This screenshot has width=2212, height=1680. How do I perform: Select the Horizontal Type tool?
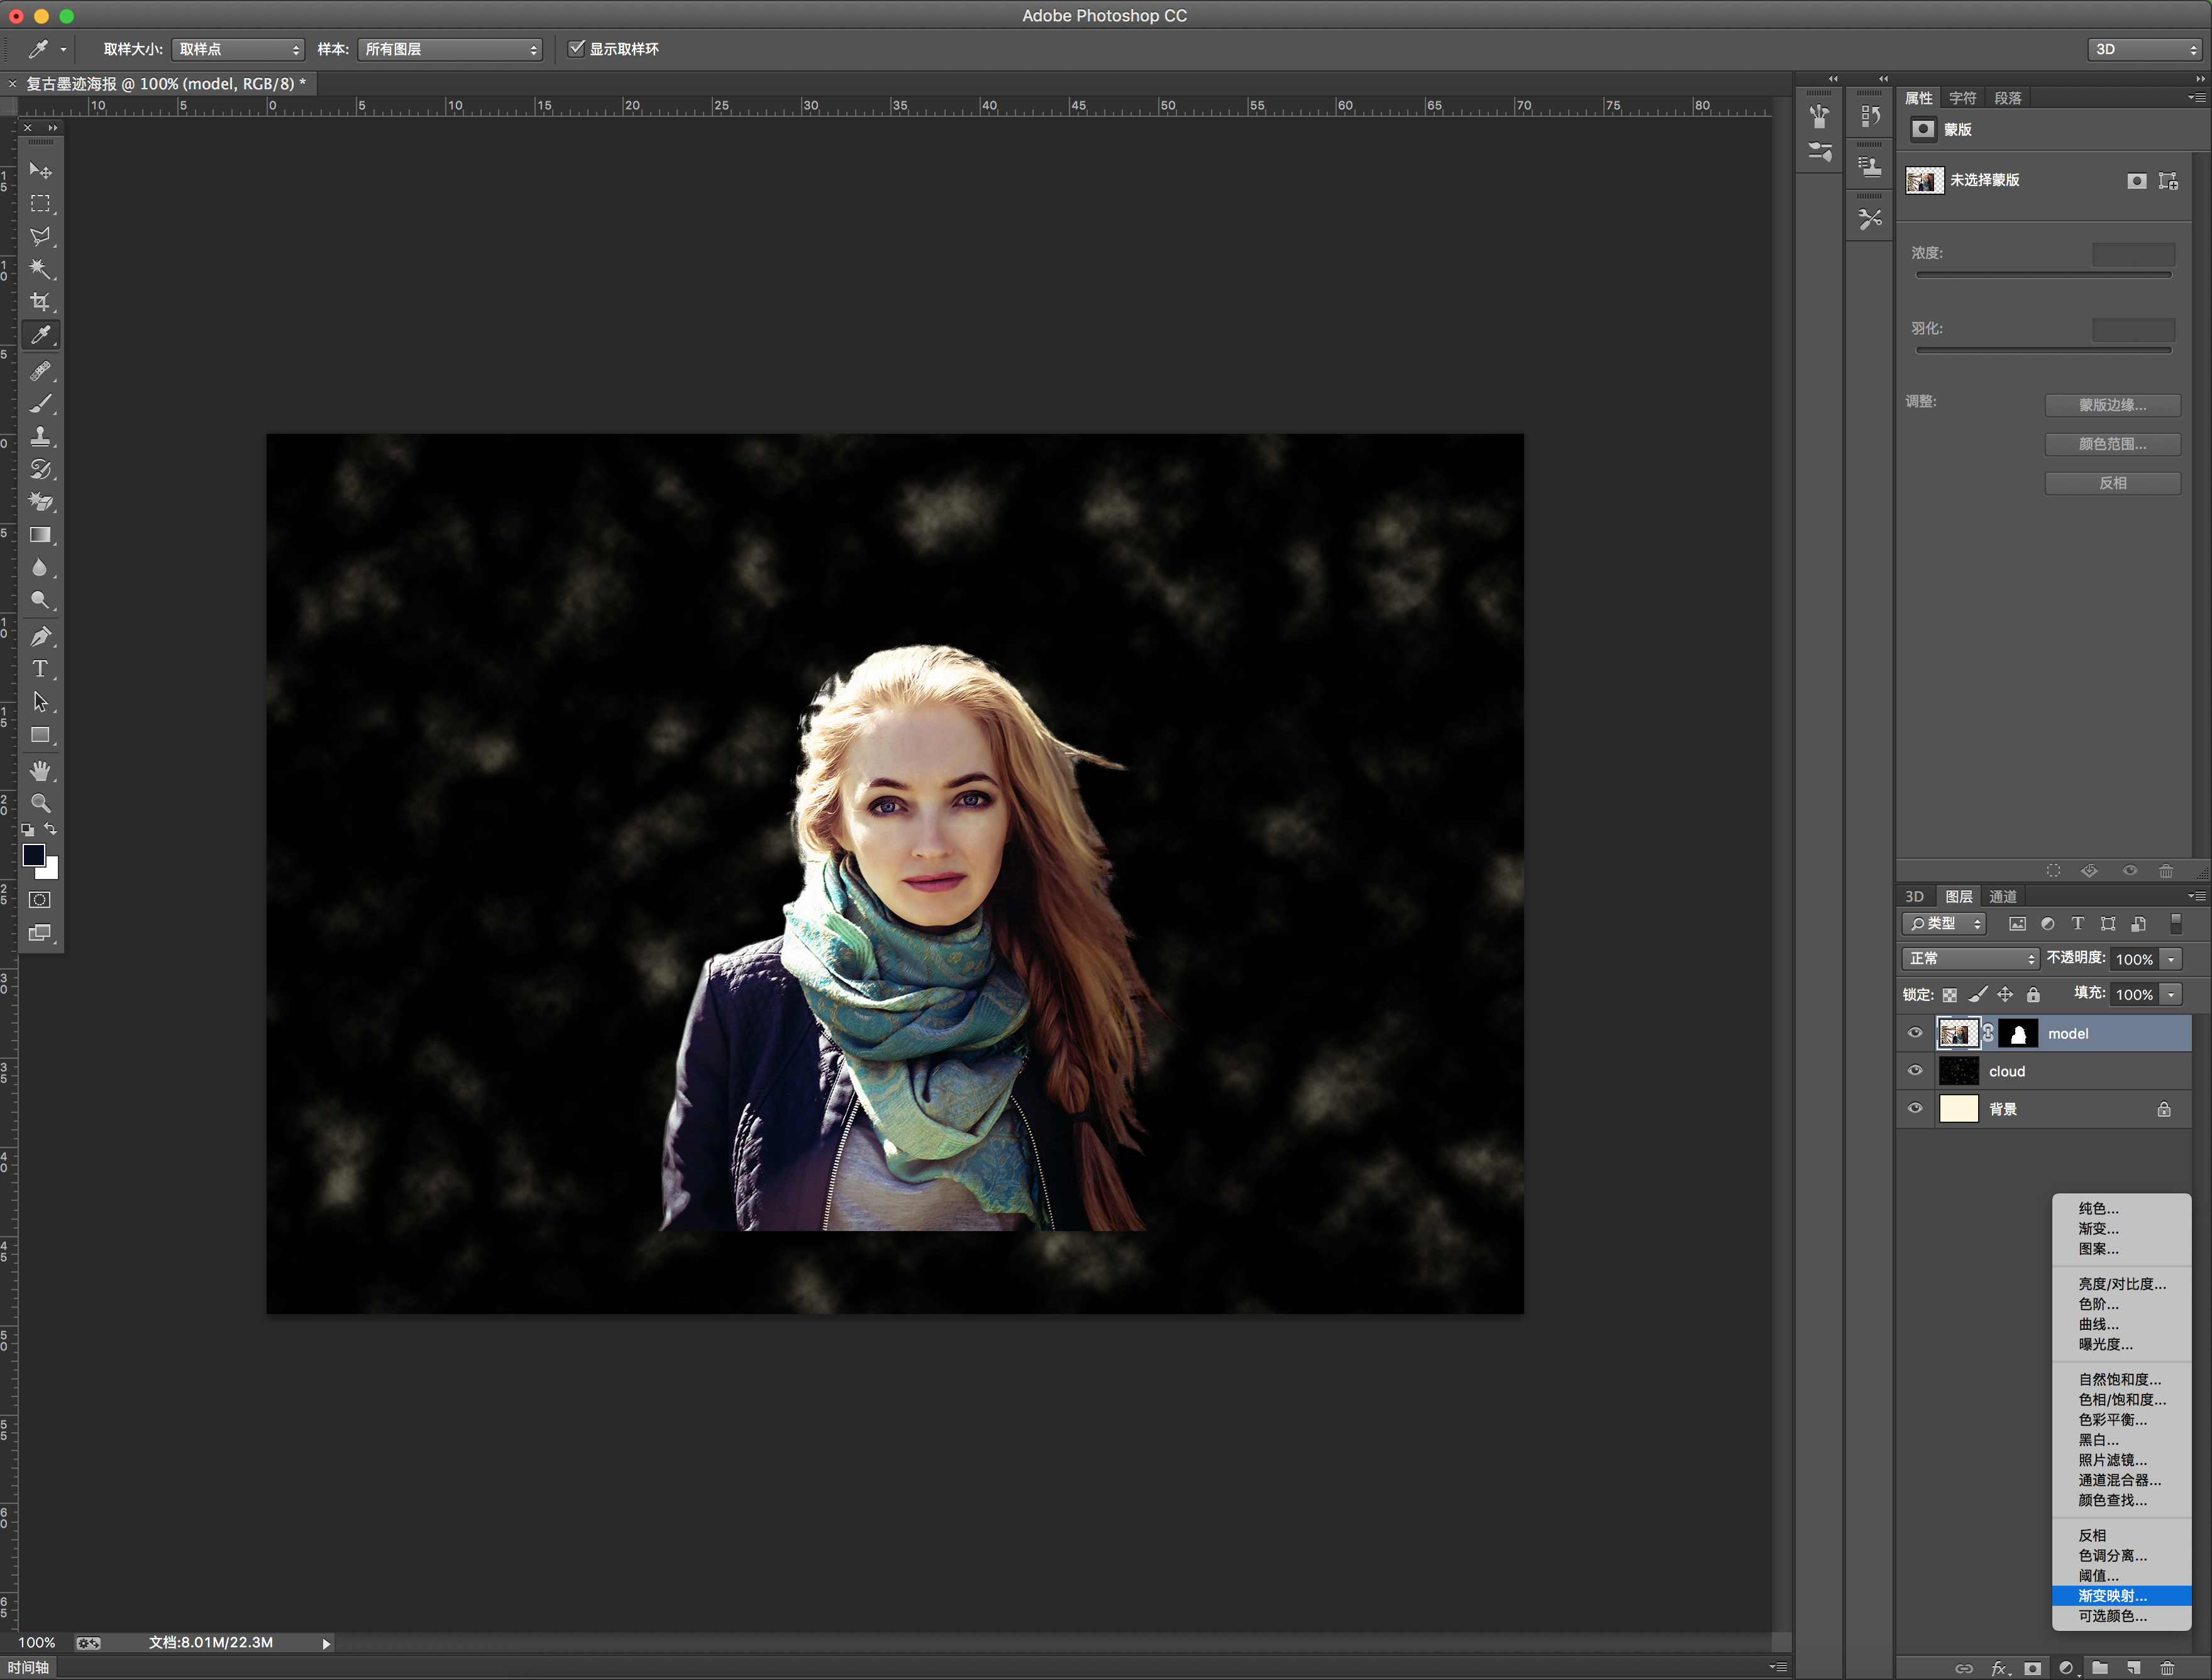pos(40,669)
